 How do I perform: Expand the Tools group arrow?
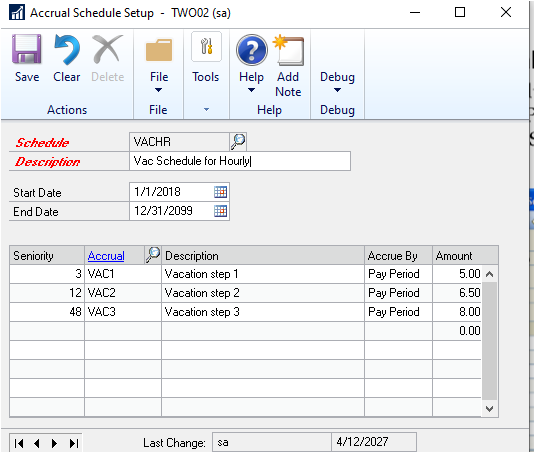(206, 109)
